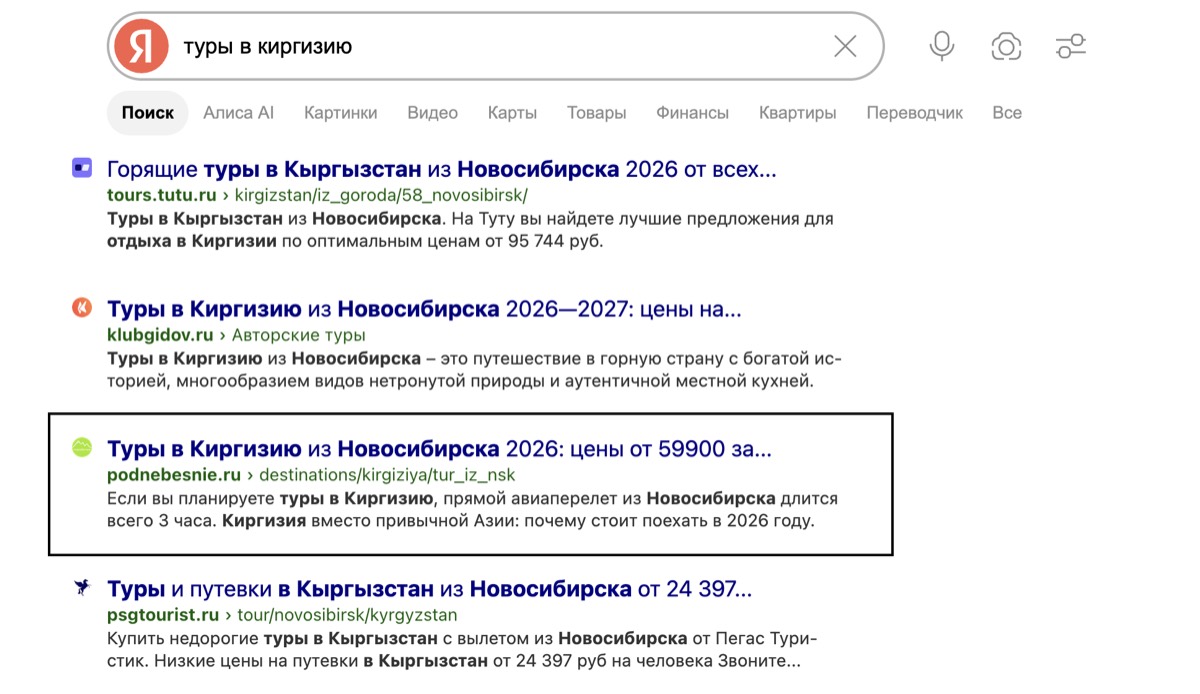Open Горящие туры в Кыргызстан result title
1200x694 pixels.
(441, 169)
